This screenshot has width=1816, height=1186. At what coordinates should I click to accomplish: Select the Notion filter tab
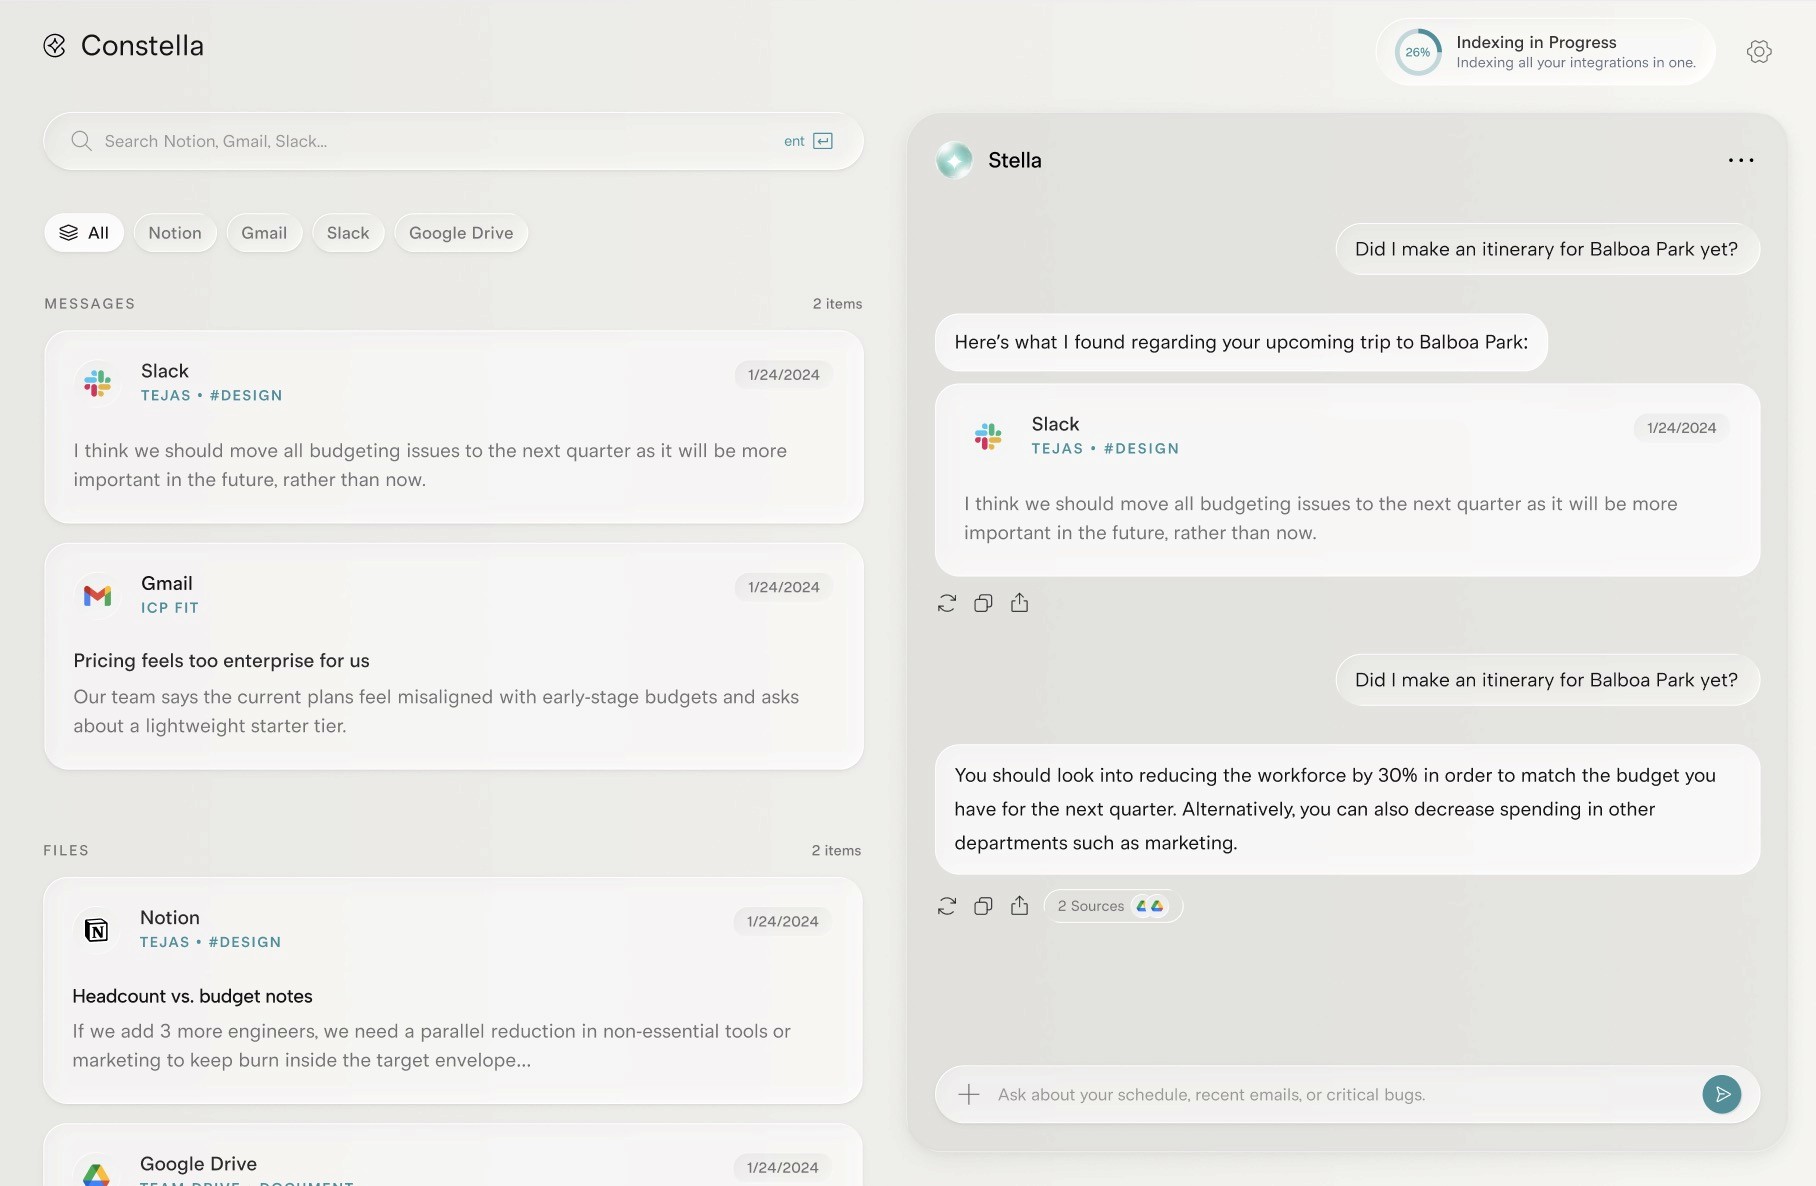tap(175, 233)
